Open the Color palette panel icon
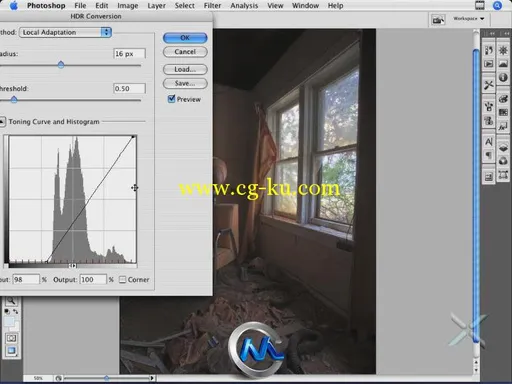The height and width of the screenshot is (384, 512). point(503,99)
